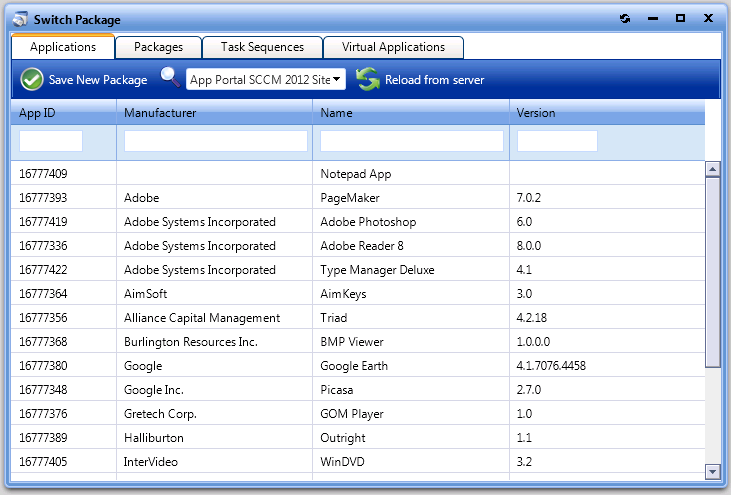This screenshot has width=731, height=495.
Task: Focus the Manufacturer filter field
Action: 216,141
